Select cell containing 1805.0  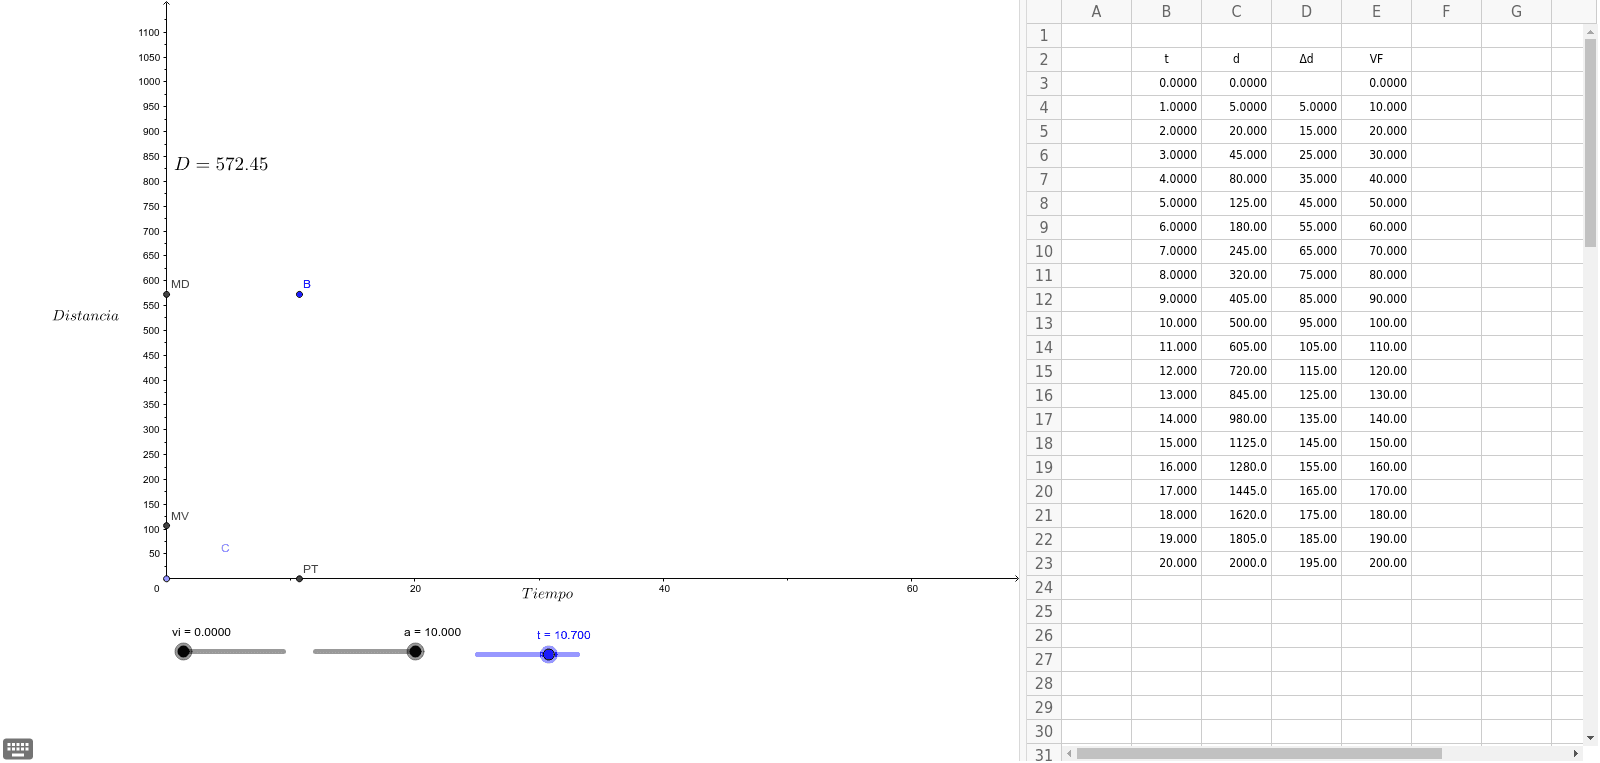click(1236, 539)
